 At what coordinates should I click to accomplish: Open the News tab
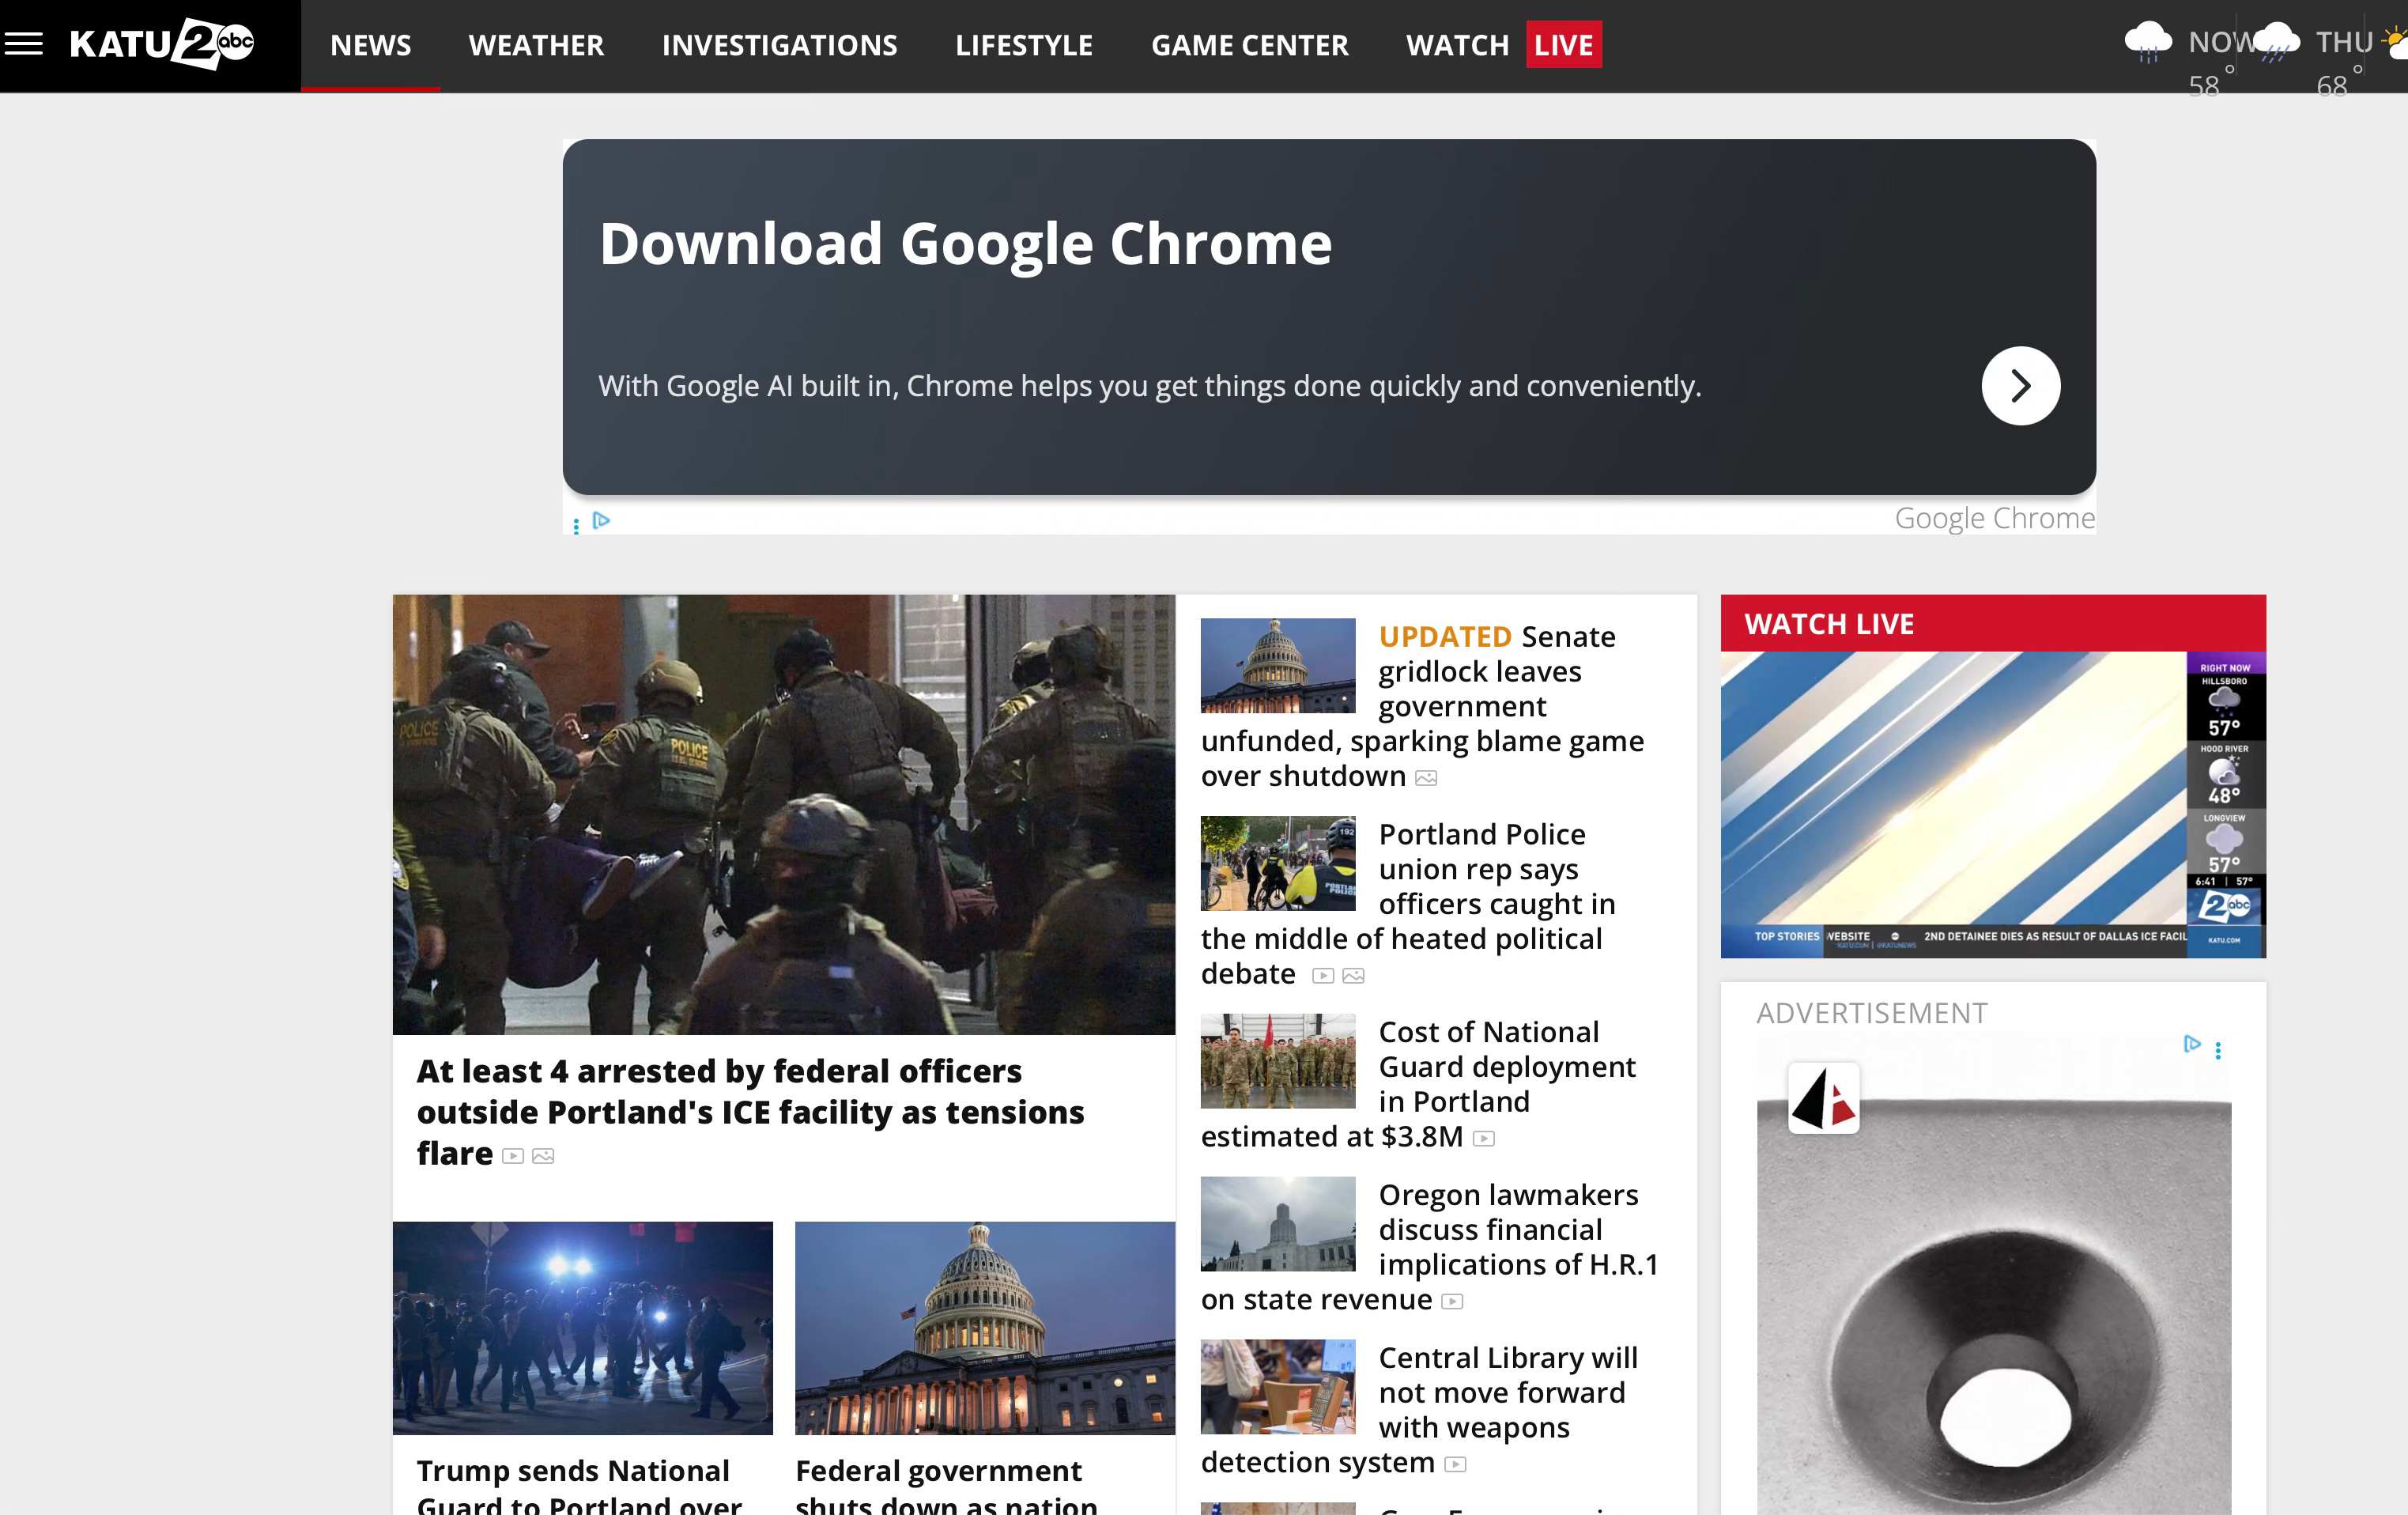point(370,46)
